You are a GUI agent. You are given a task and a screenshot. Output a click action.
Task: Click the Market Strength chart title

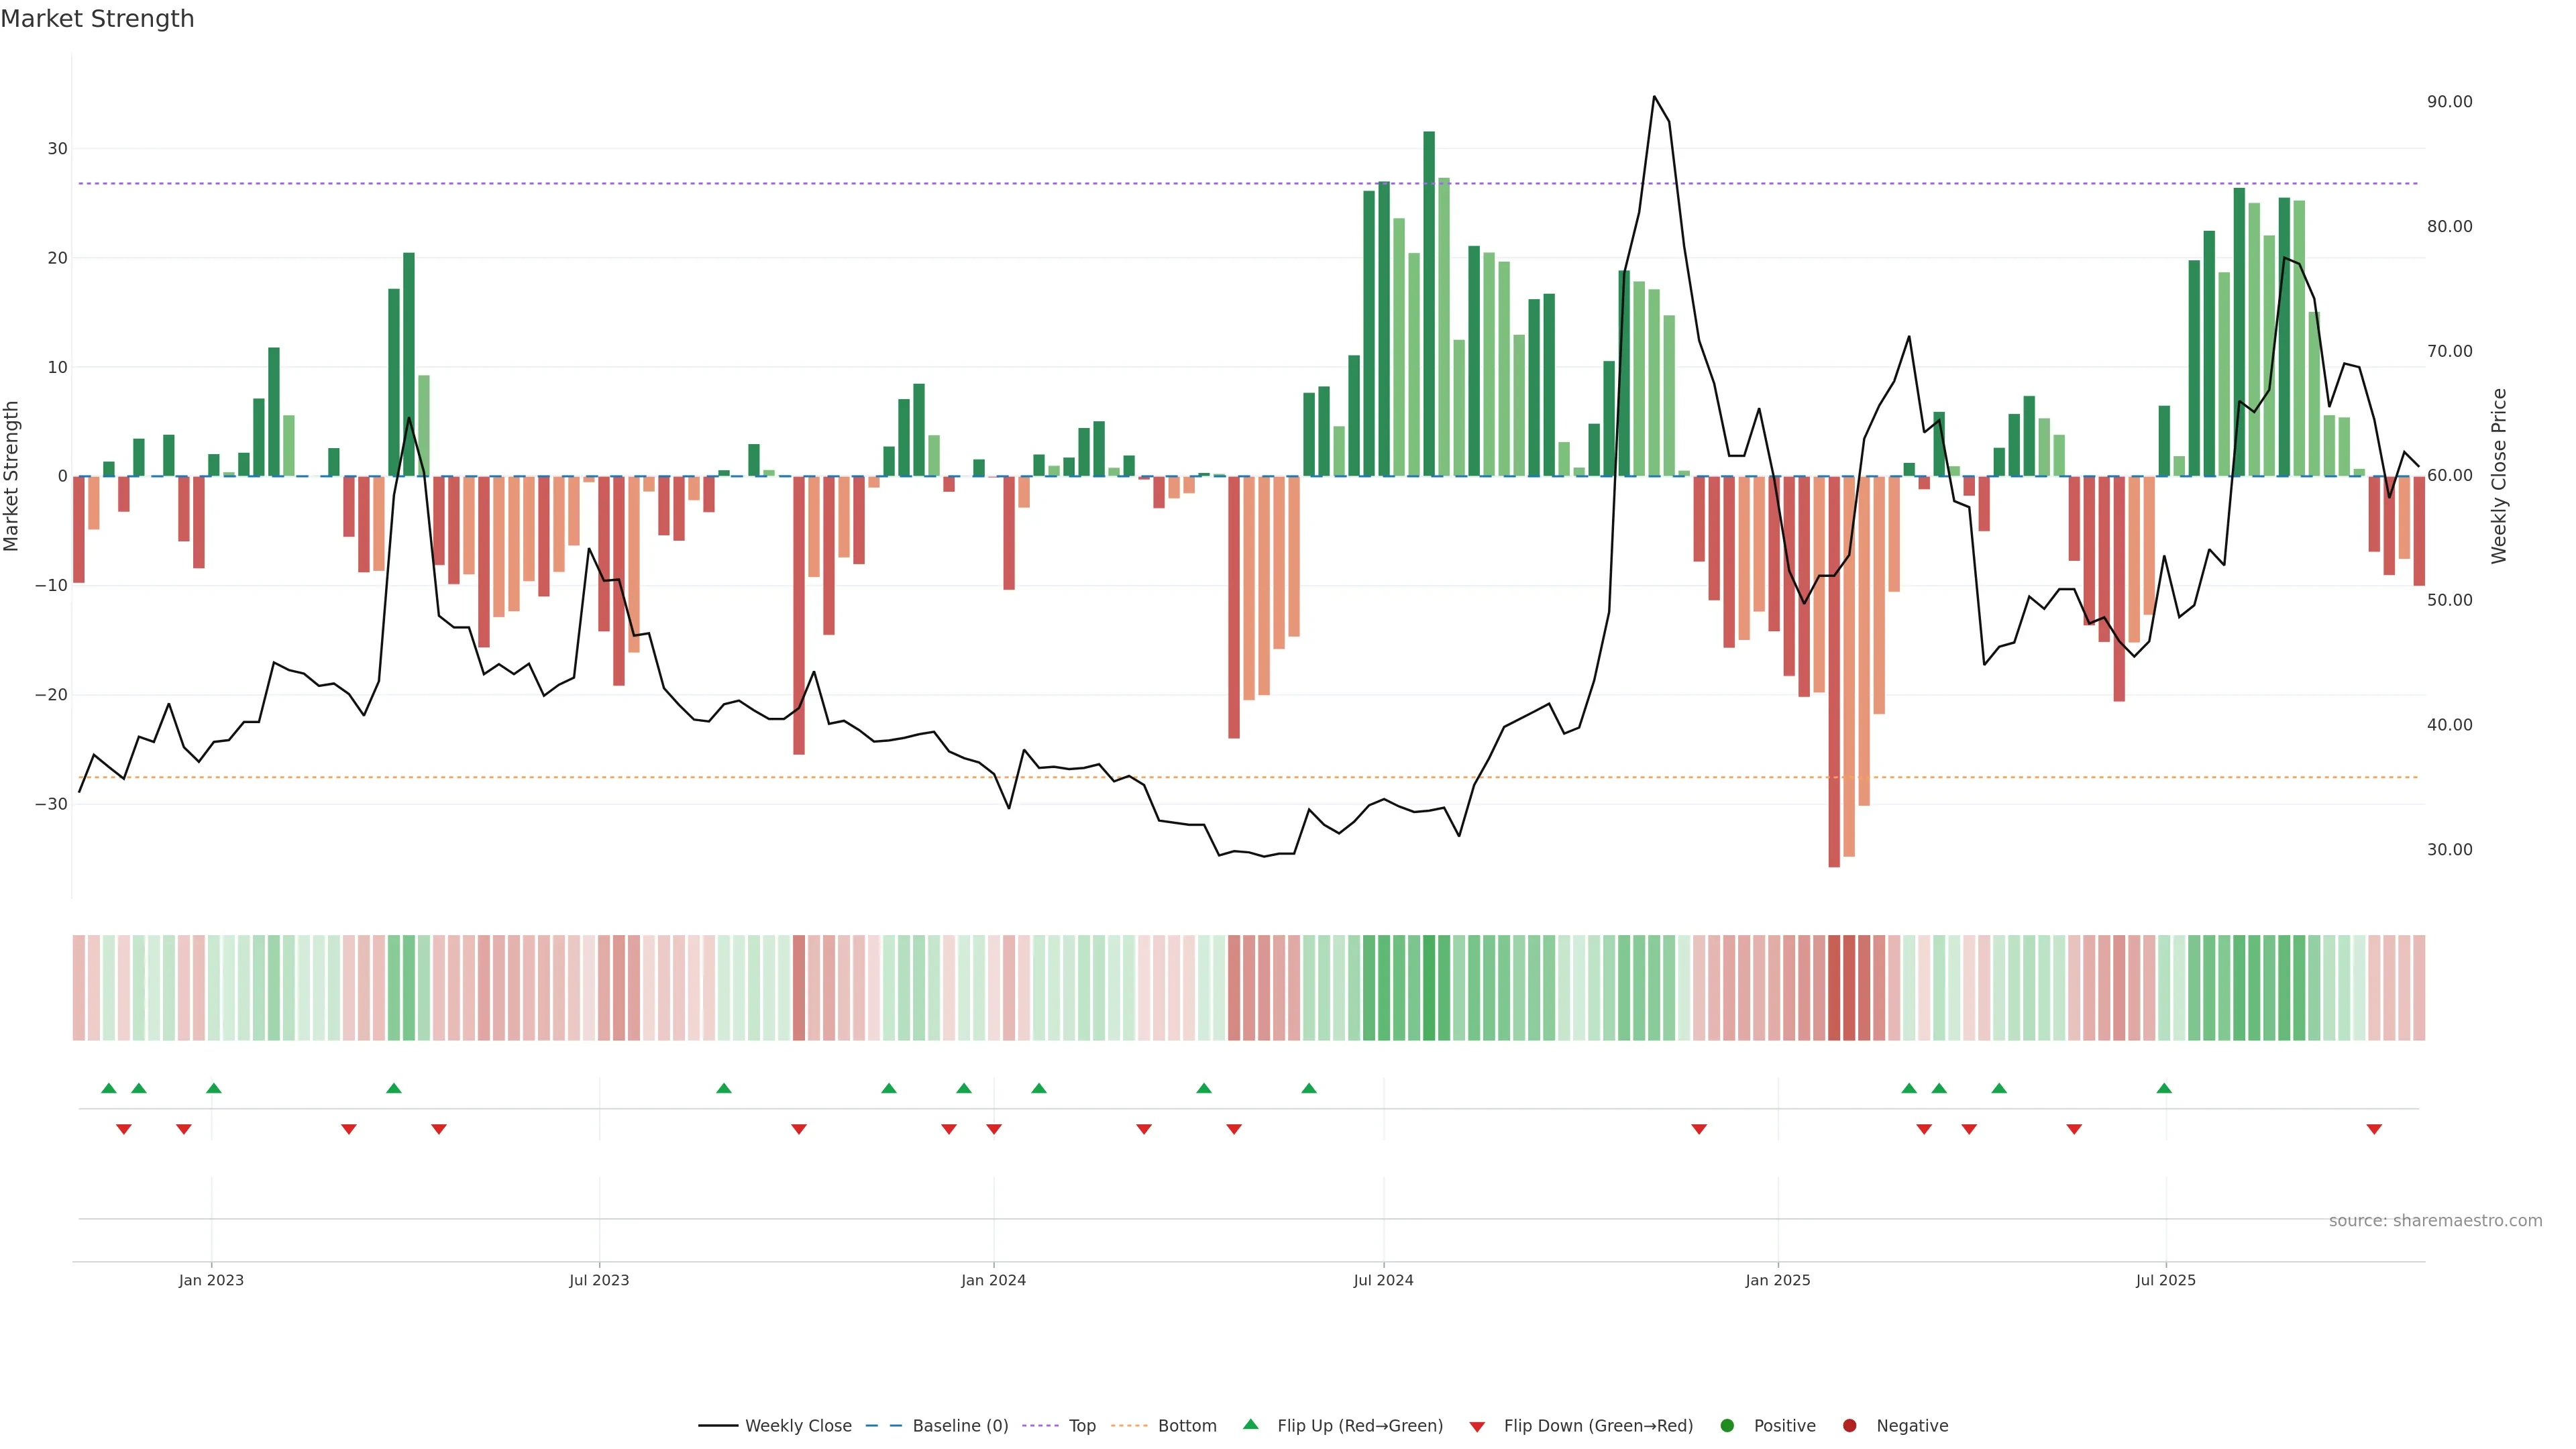pos(97,19)
